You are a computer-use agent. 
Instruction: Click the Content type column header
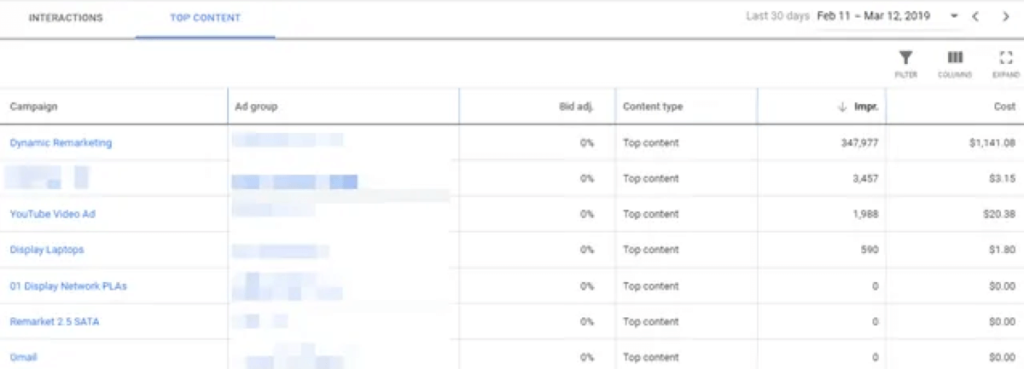(653, 106)
